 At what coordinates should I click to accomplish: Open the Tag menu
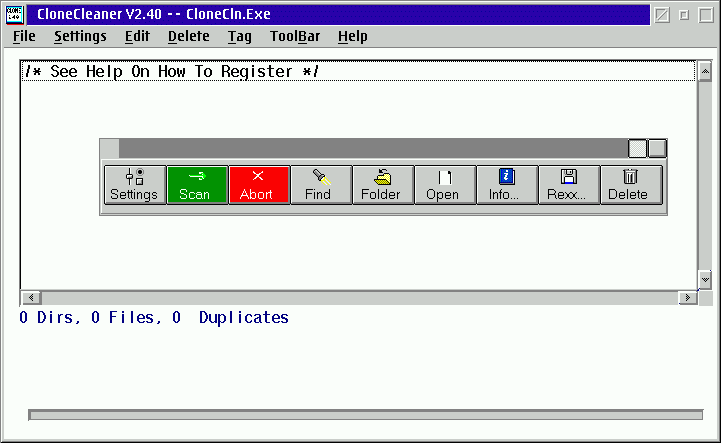point(240,36)
